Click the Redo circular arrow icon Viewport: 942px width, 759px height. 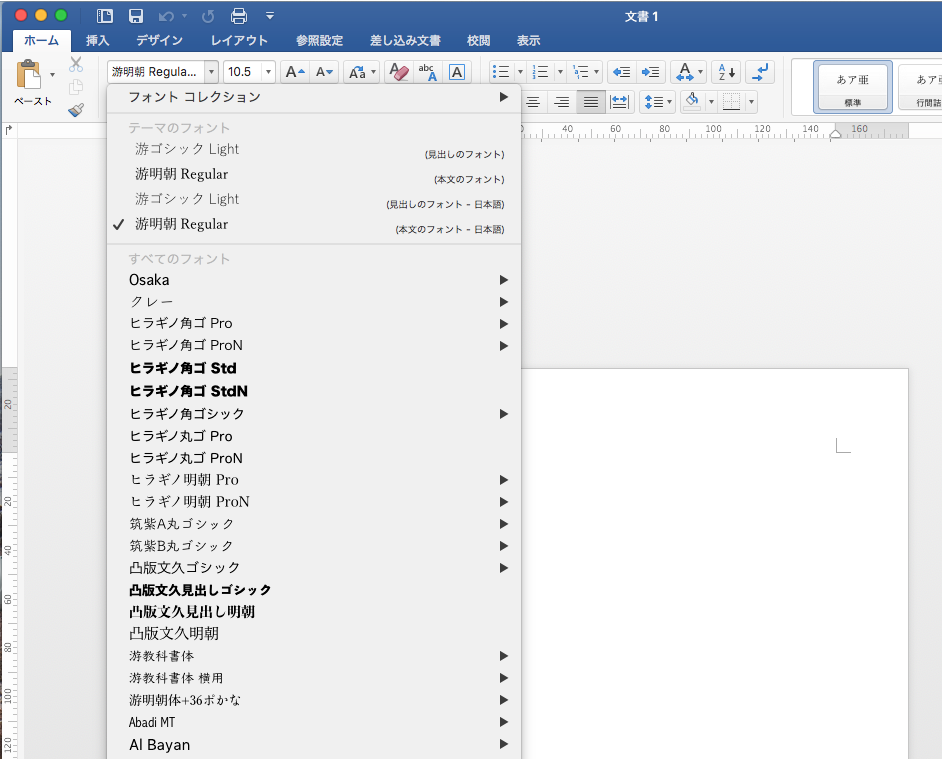point(208,16)
